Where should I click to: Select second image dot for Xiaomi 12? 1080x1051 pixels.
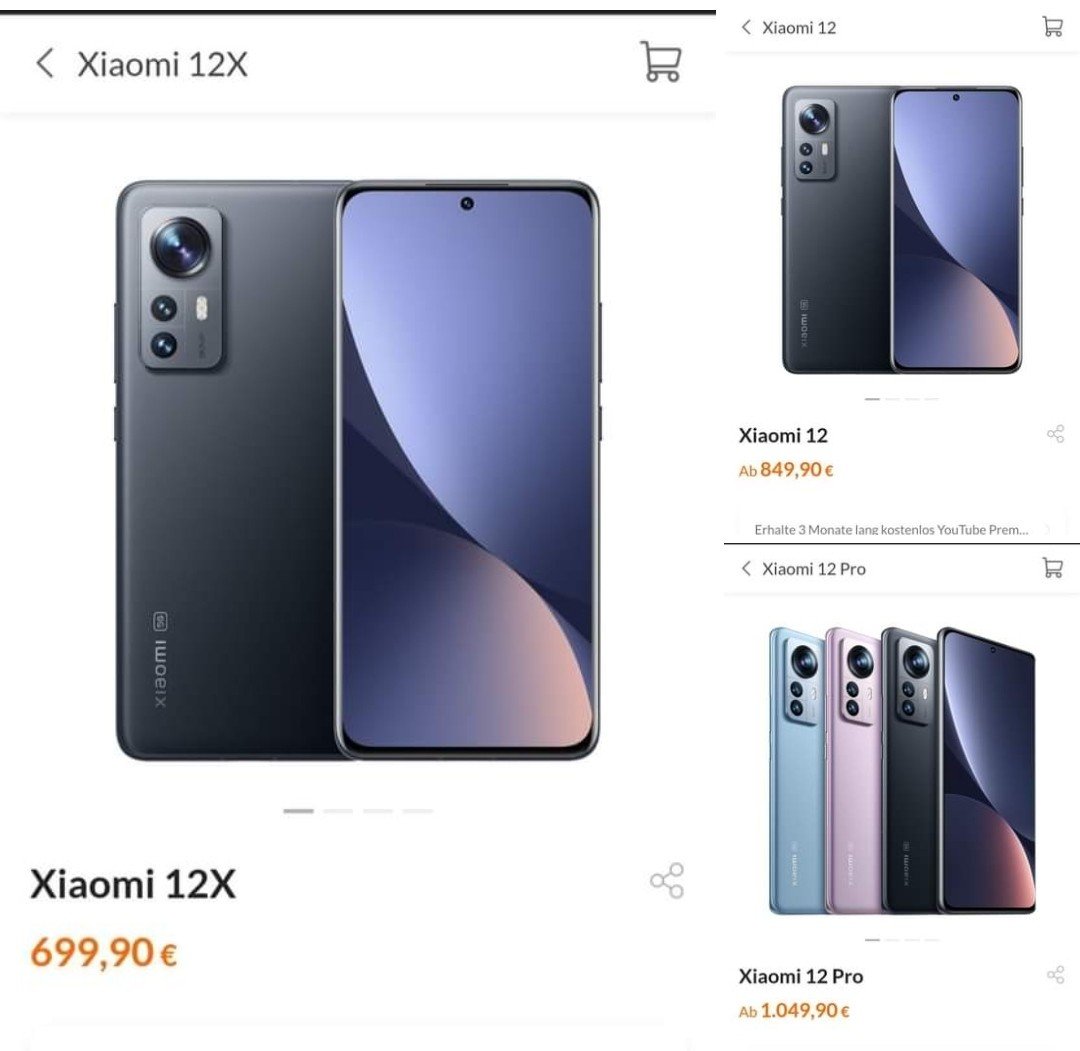[x=892, y=399]
